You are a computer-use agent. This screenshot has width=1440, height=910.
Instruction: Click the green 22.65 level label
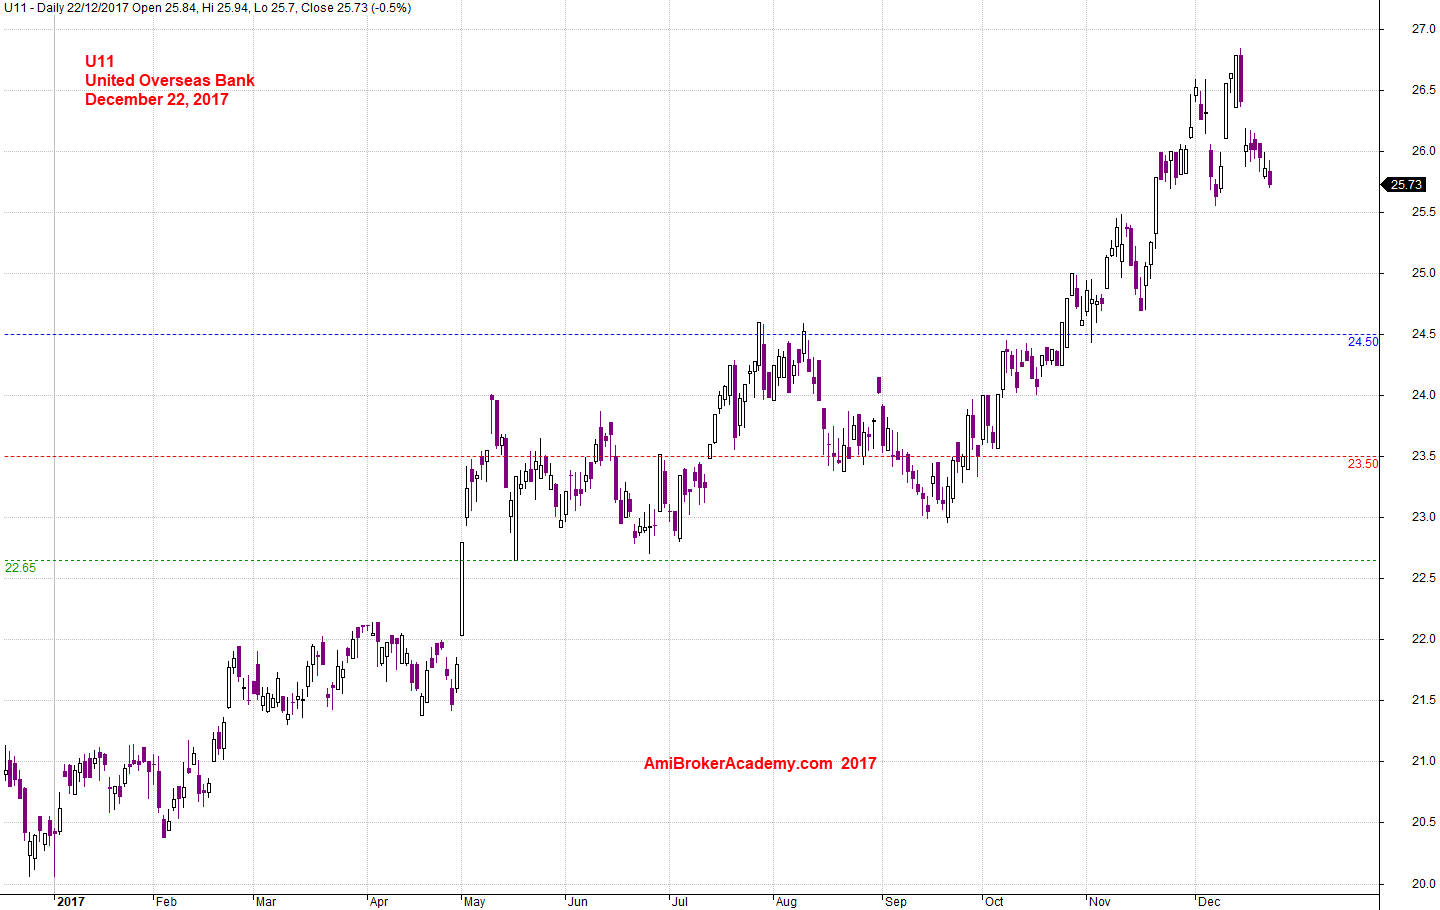[x=20, y=568]
